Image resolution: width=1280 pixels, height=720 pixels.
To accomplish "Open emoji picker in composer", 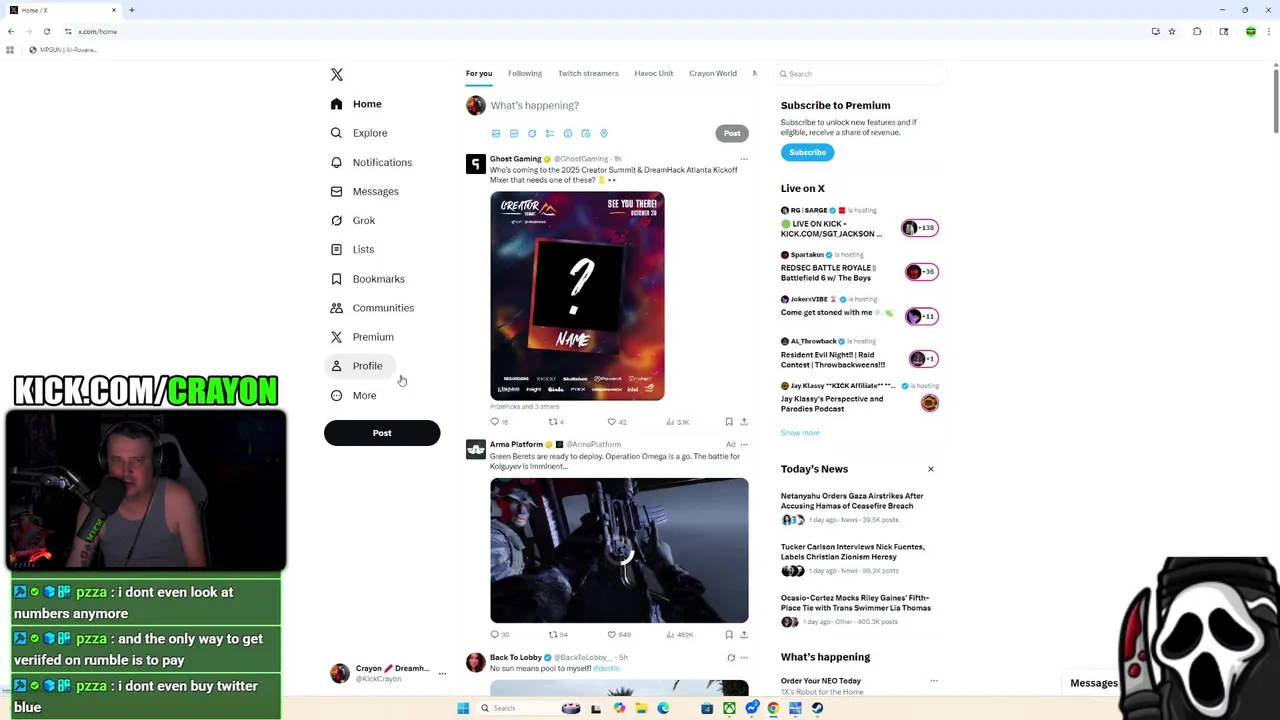I will [x=568, y=133].
